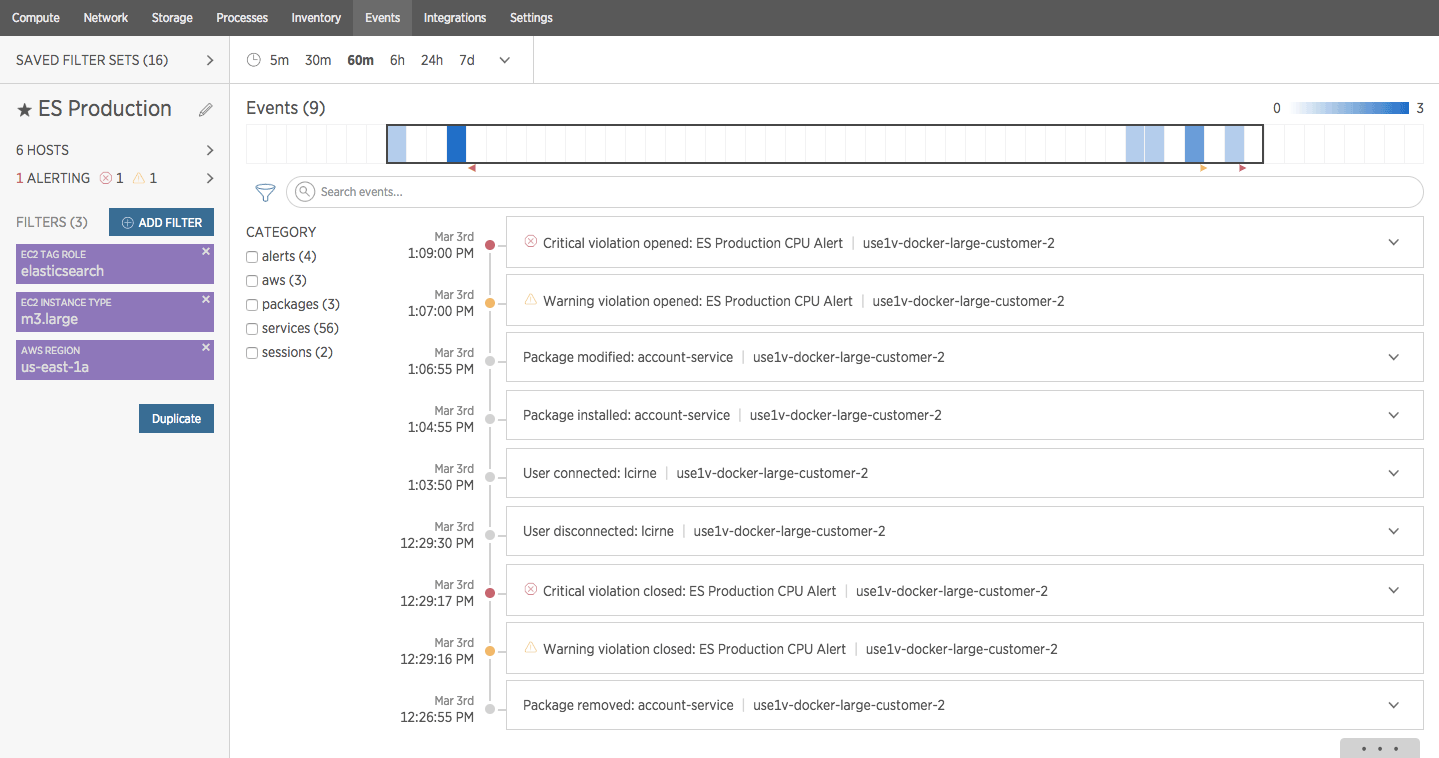Click the ADD FILTER button
This screenshot has height=758, width=1439.
pos(161,221)
